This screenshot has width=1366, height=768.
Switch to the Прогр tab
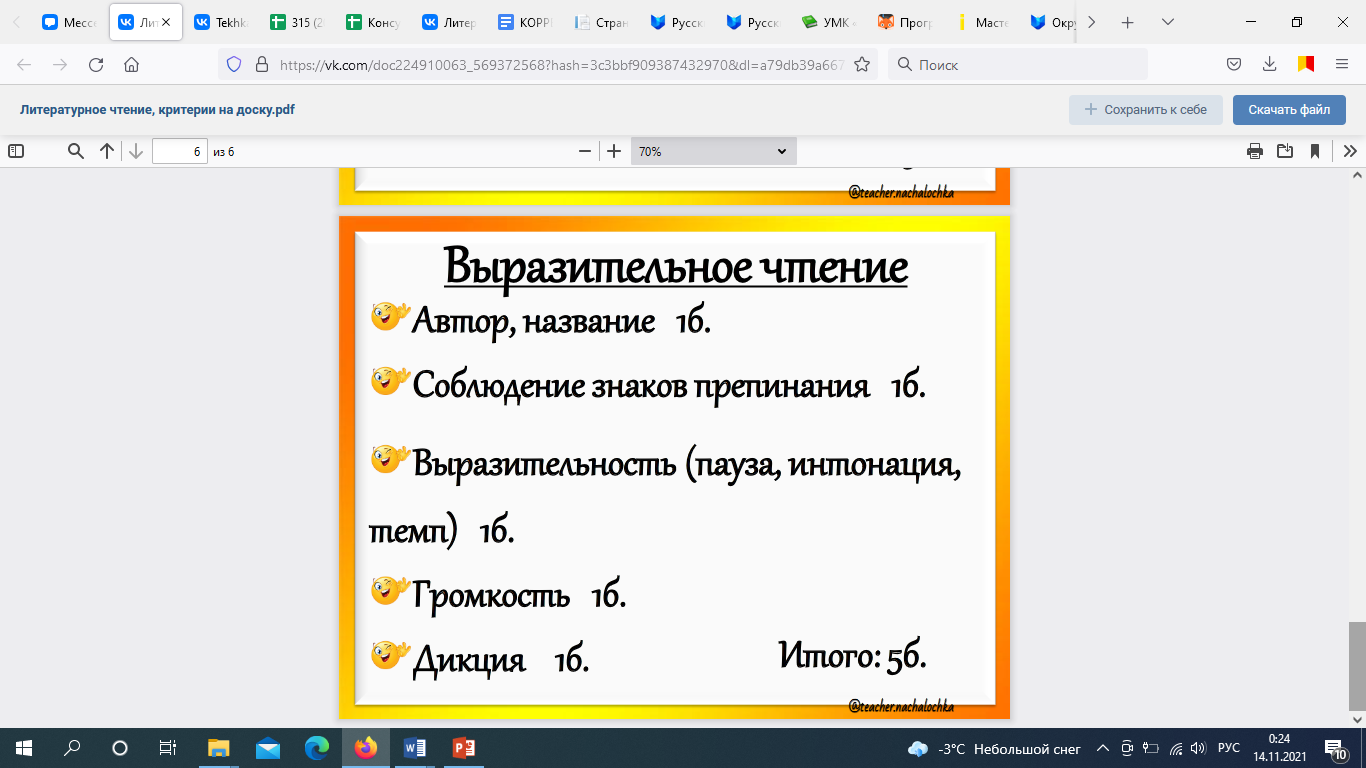pyautogui.click(x=906, y=22)
